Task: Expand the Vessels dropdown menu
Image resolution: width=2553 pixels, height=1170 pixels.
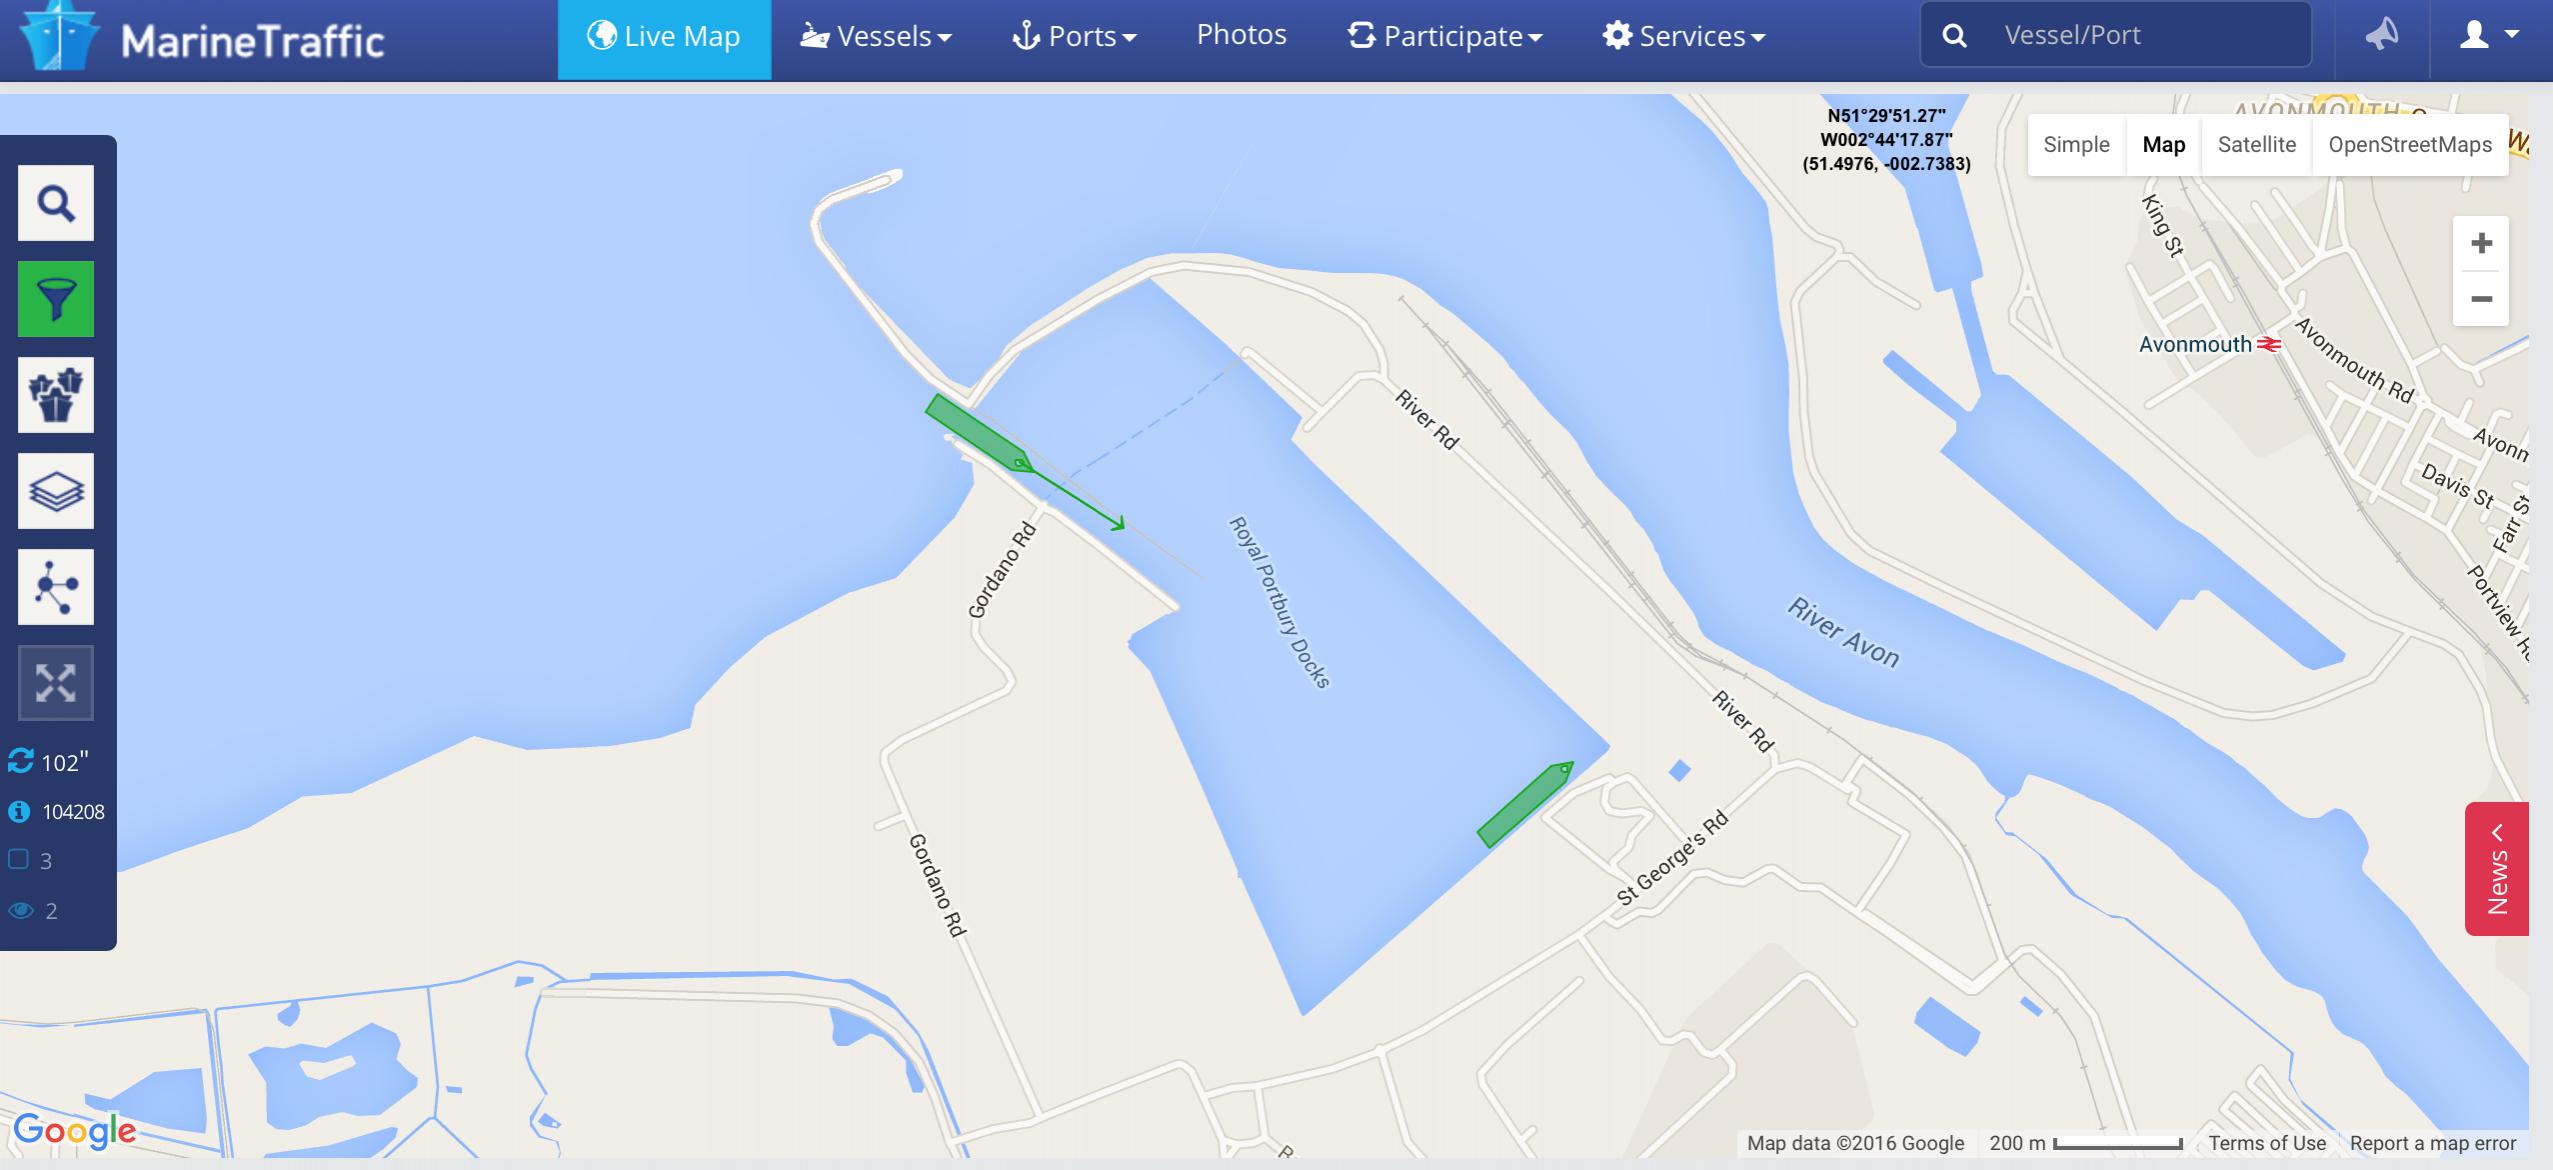Action: pos(876,36)
